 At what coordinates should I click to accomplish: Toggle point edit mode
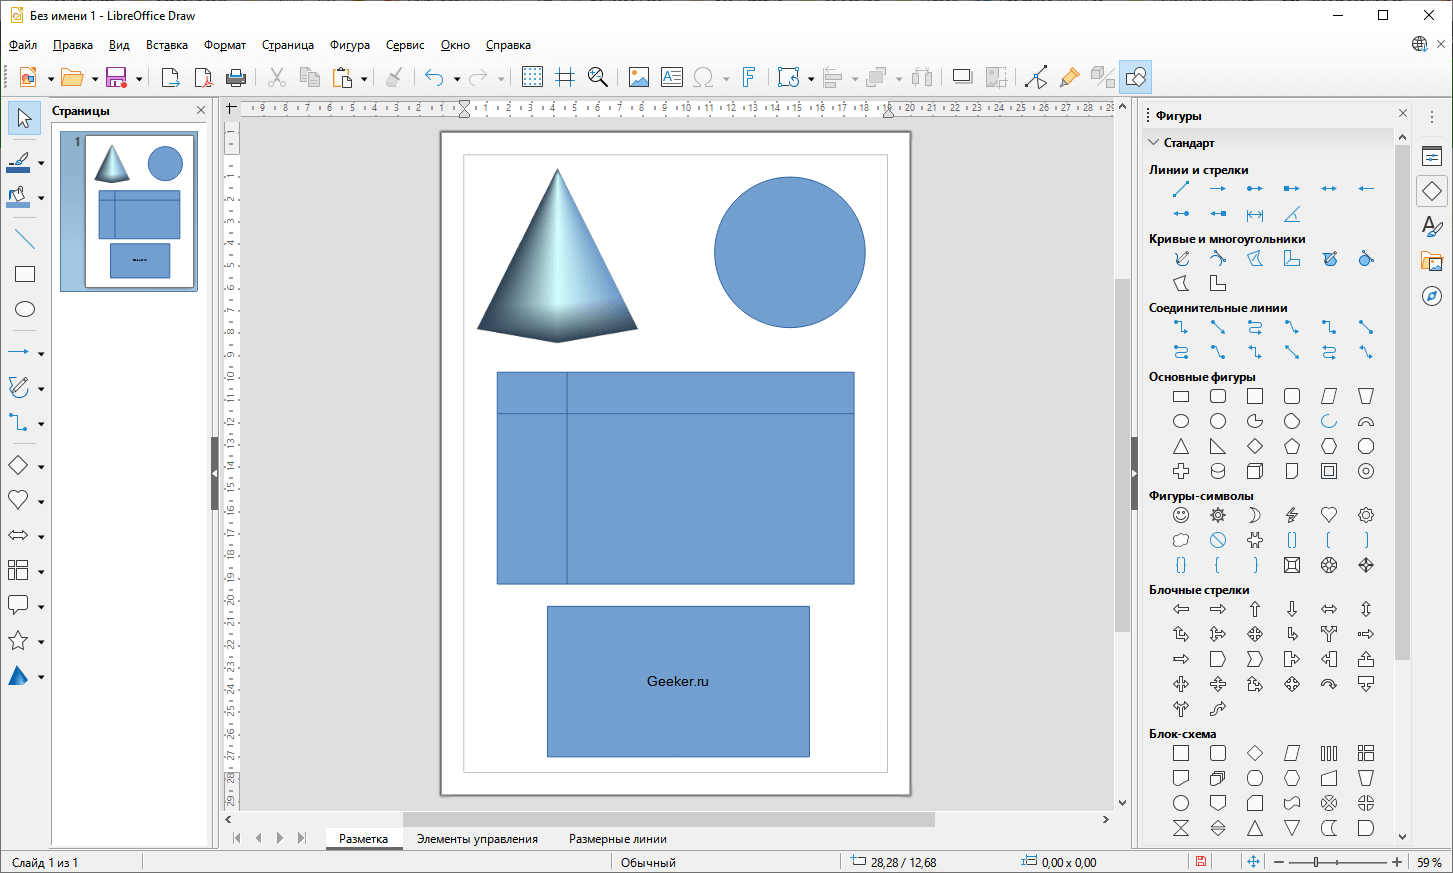[1036, 77]
